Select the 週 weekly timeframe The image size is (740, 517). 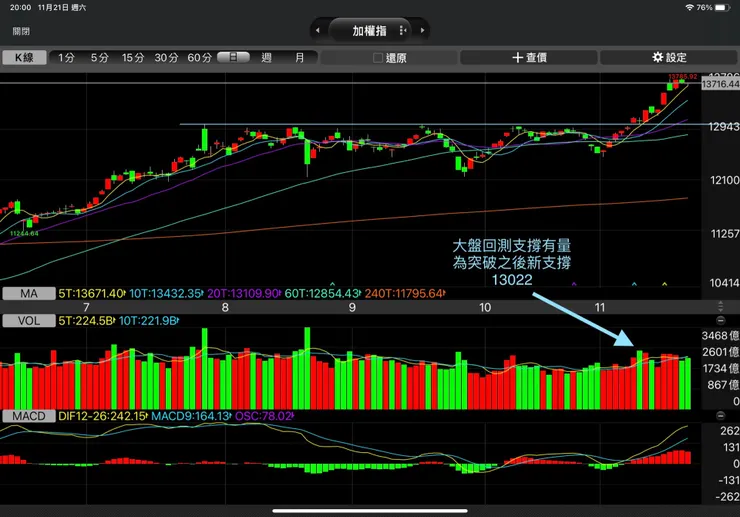coord(267,58)
